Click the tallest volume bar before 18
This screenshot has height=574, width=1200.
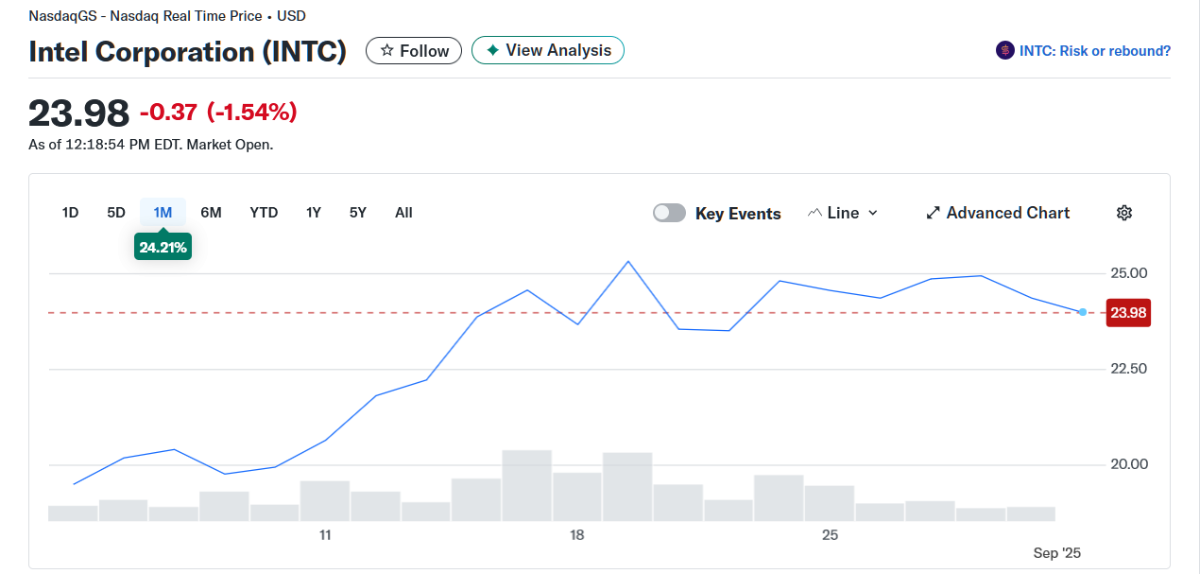click(x=527, y=486)
